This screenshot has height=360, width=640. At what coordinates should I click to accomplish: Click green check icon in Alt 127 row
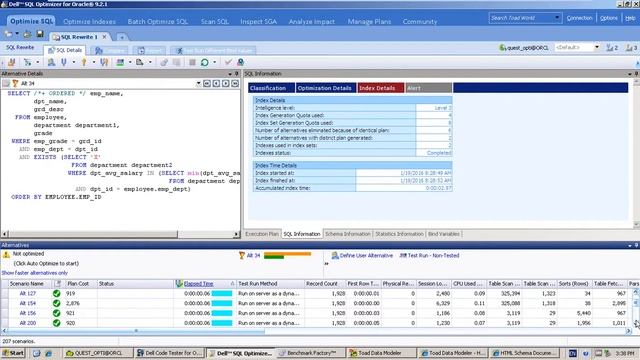[56, 293]
